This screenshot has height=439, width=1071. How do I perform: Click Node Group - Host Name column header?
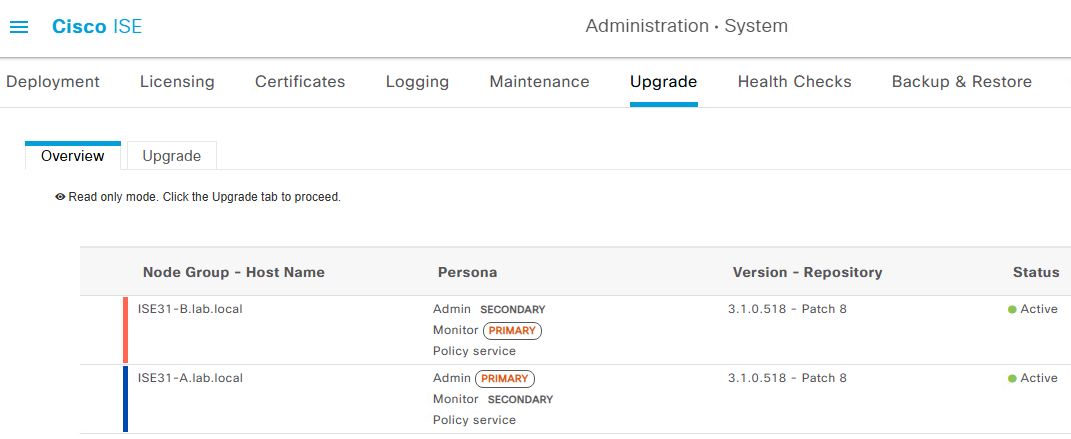click(x=234, y=272)
